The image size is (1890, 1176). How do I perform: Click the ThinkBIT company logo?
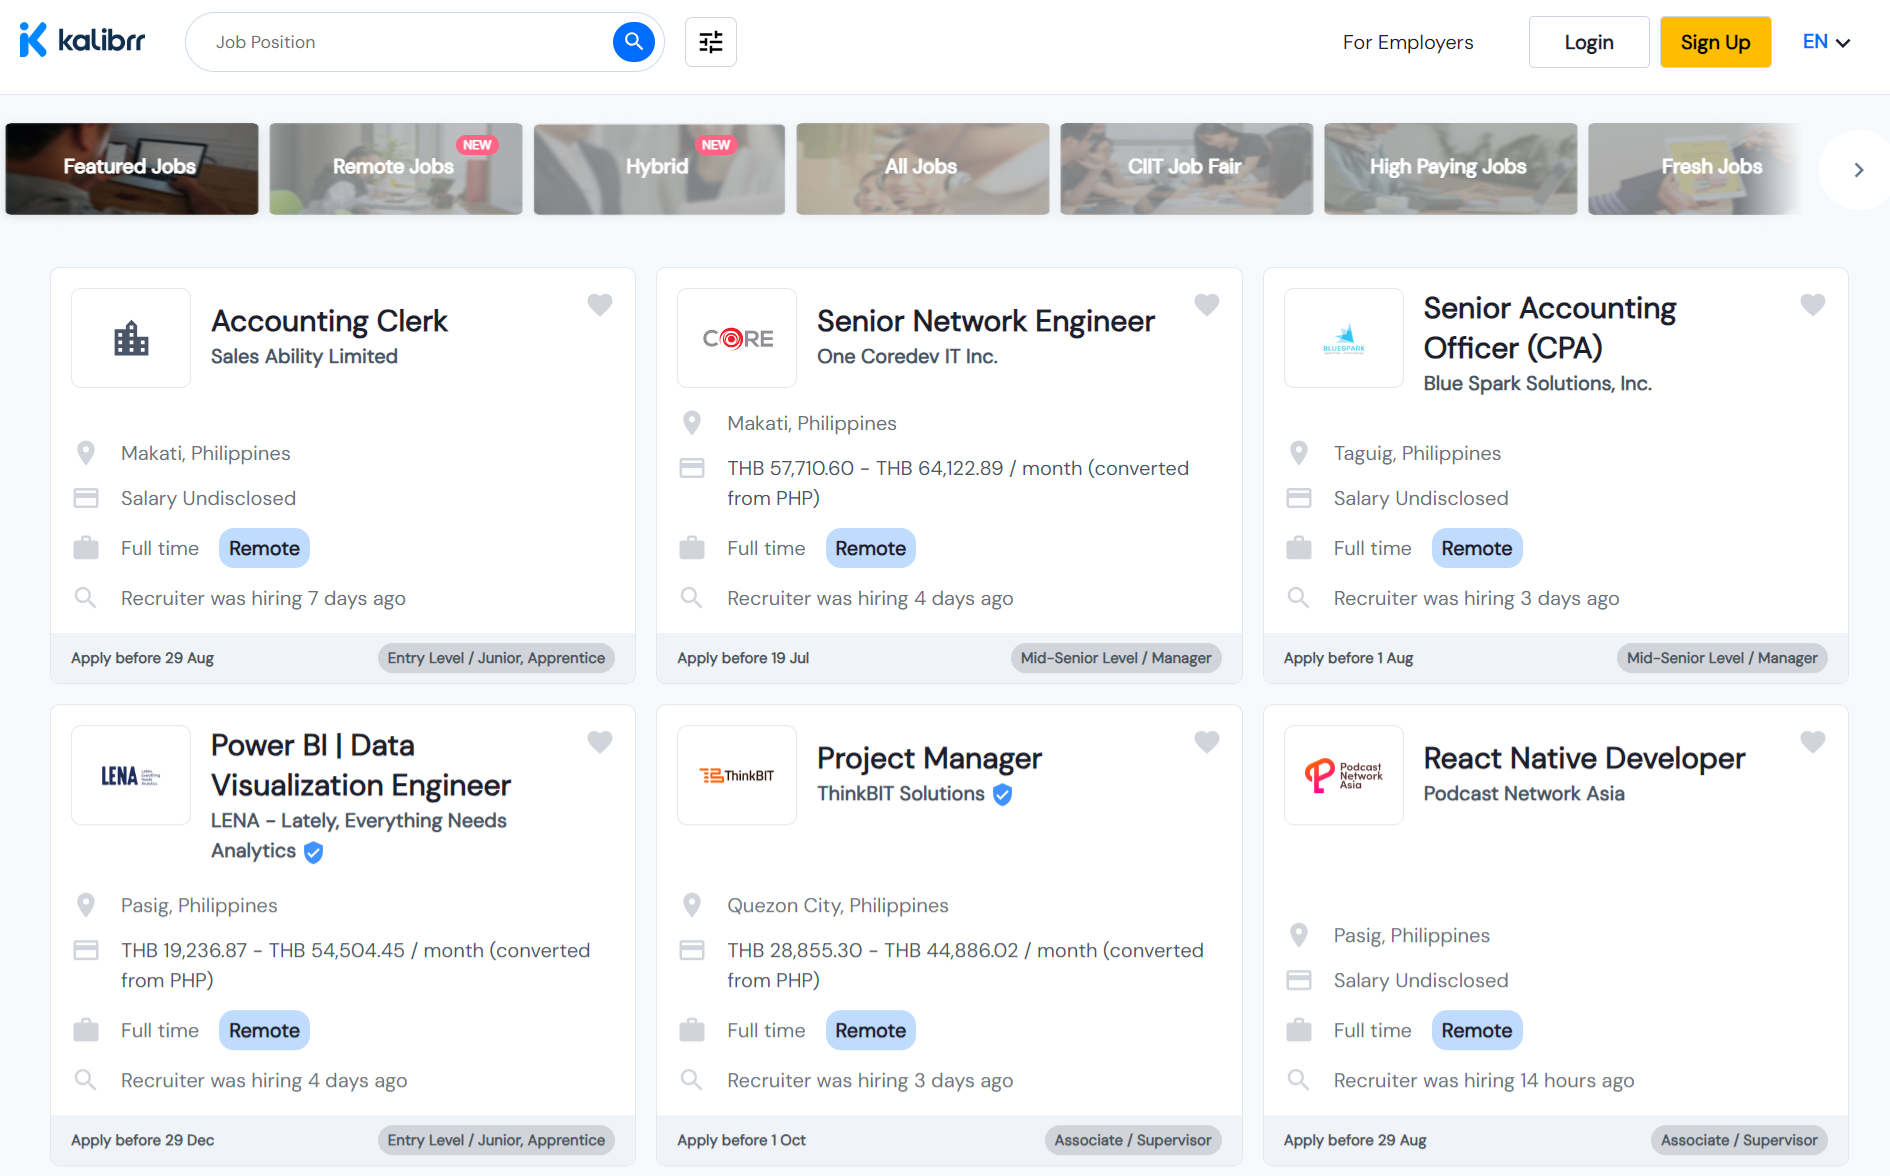[x=737, y=775]
